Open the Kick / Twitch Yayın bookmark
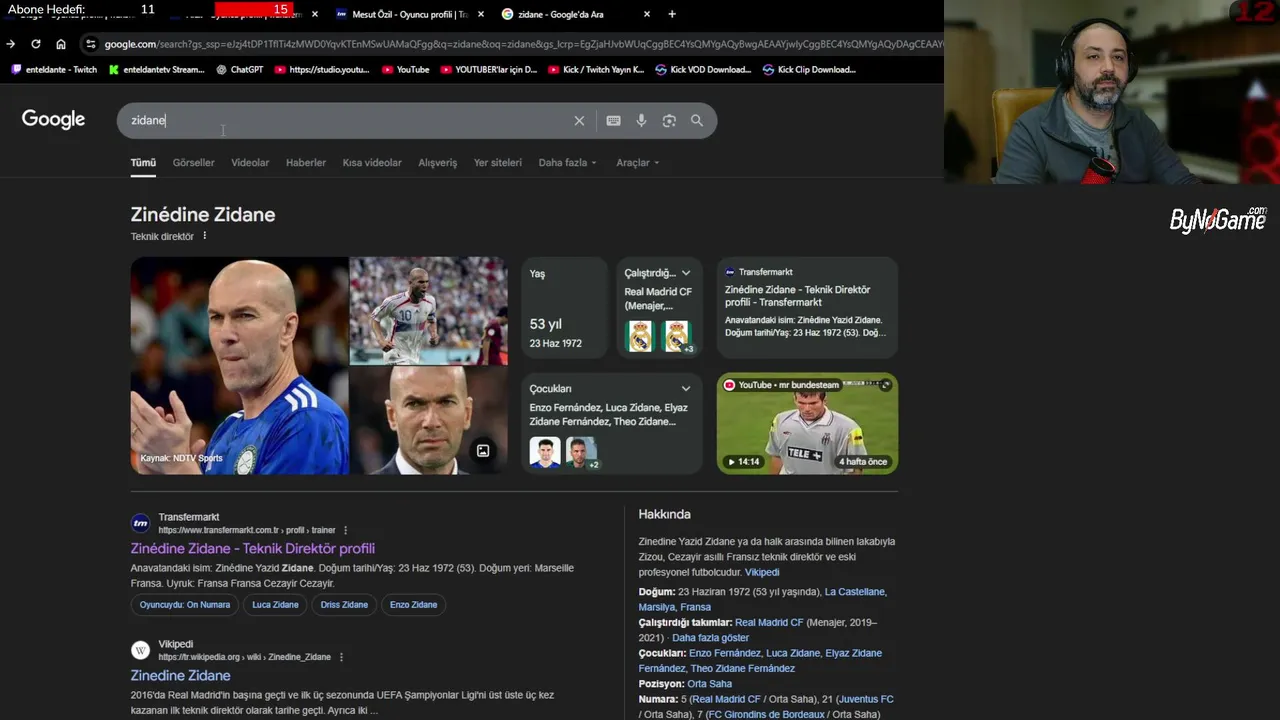Viewport: 1280px width, 720px height. [596, 70]
